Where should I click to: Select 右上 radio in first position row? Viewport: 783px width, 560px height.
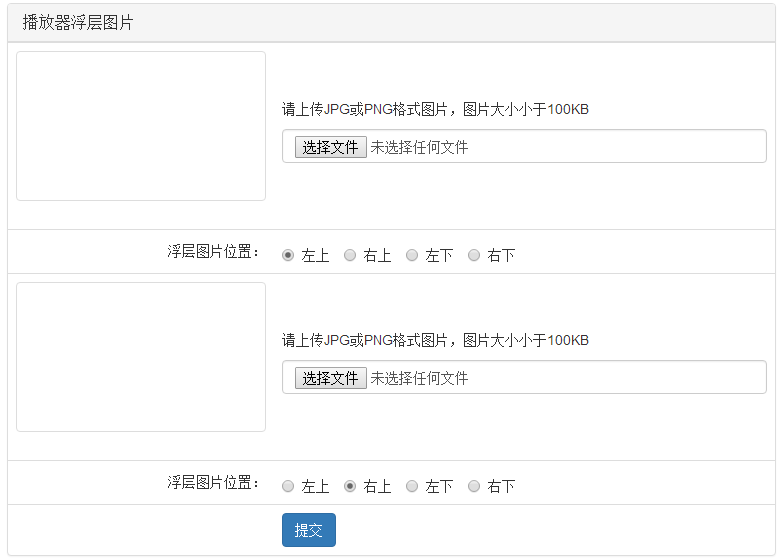coord(350,255)
